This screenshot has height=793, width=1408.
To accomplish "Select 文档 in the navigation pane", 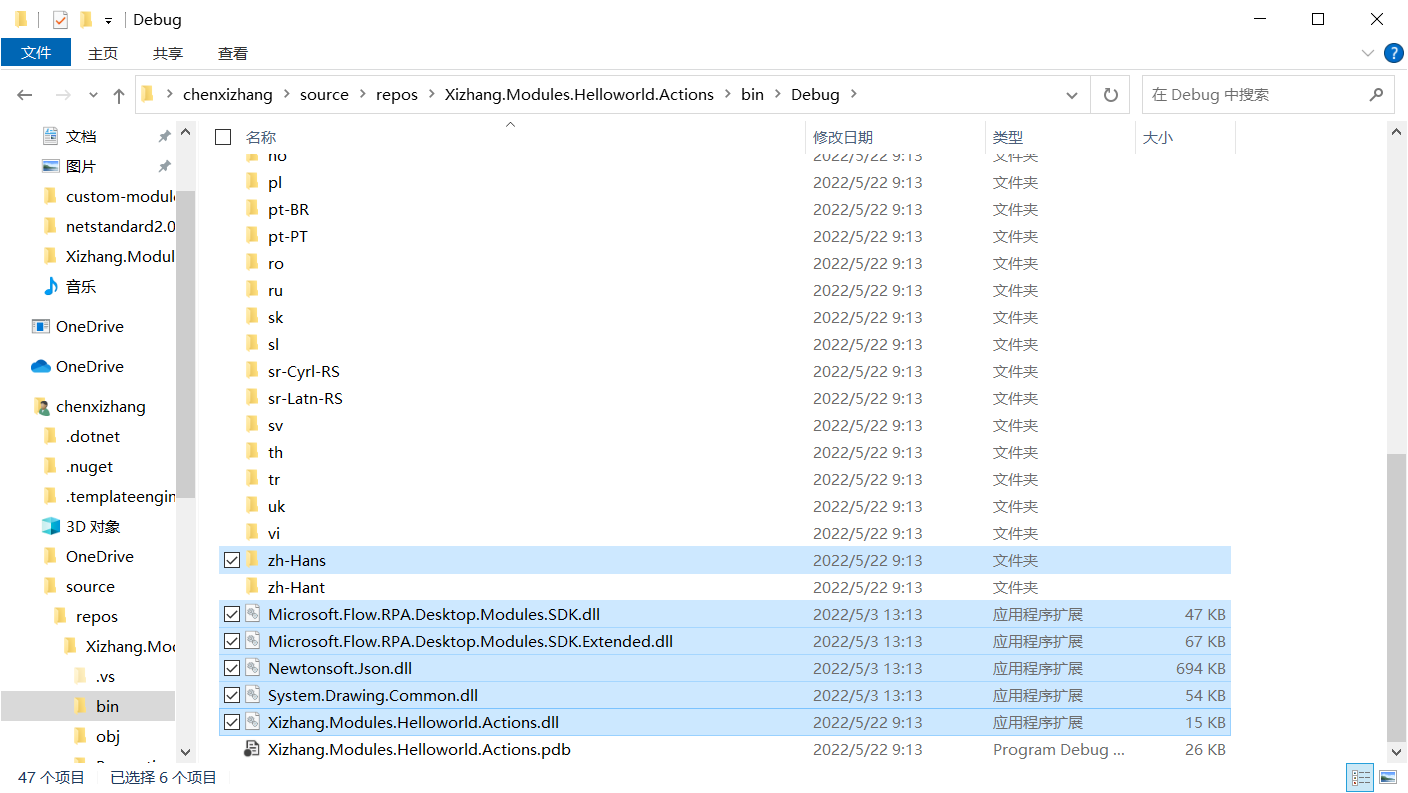I will tap(81, 136).
